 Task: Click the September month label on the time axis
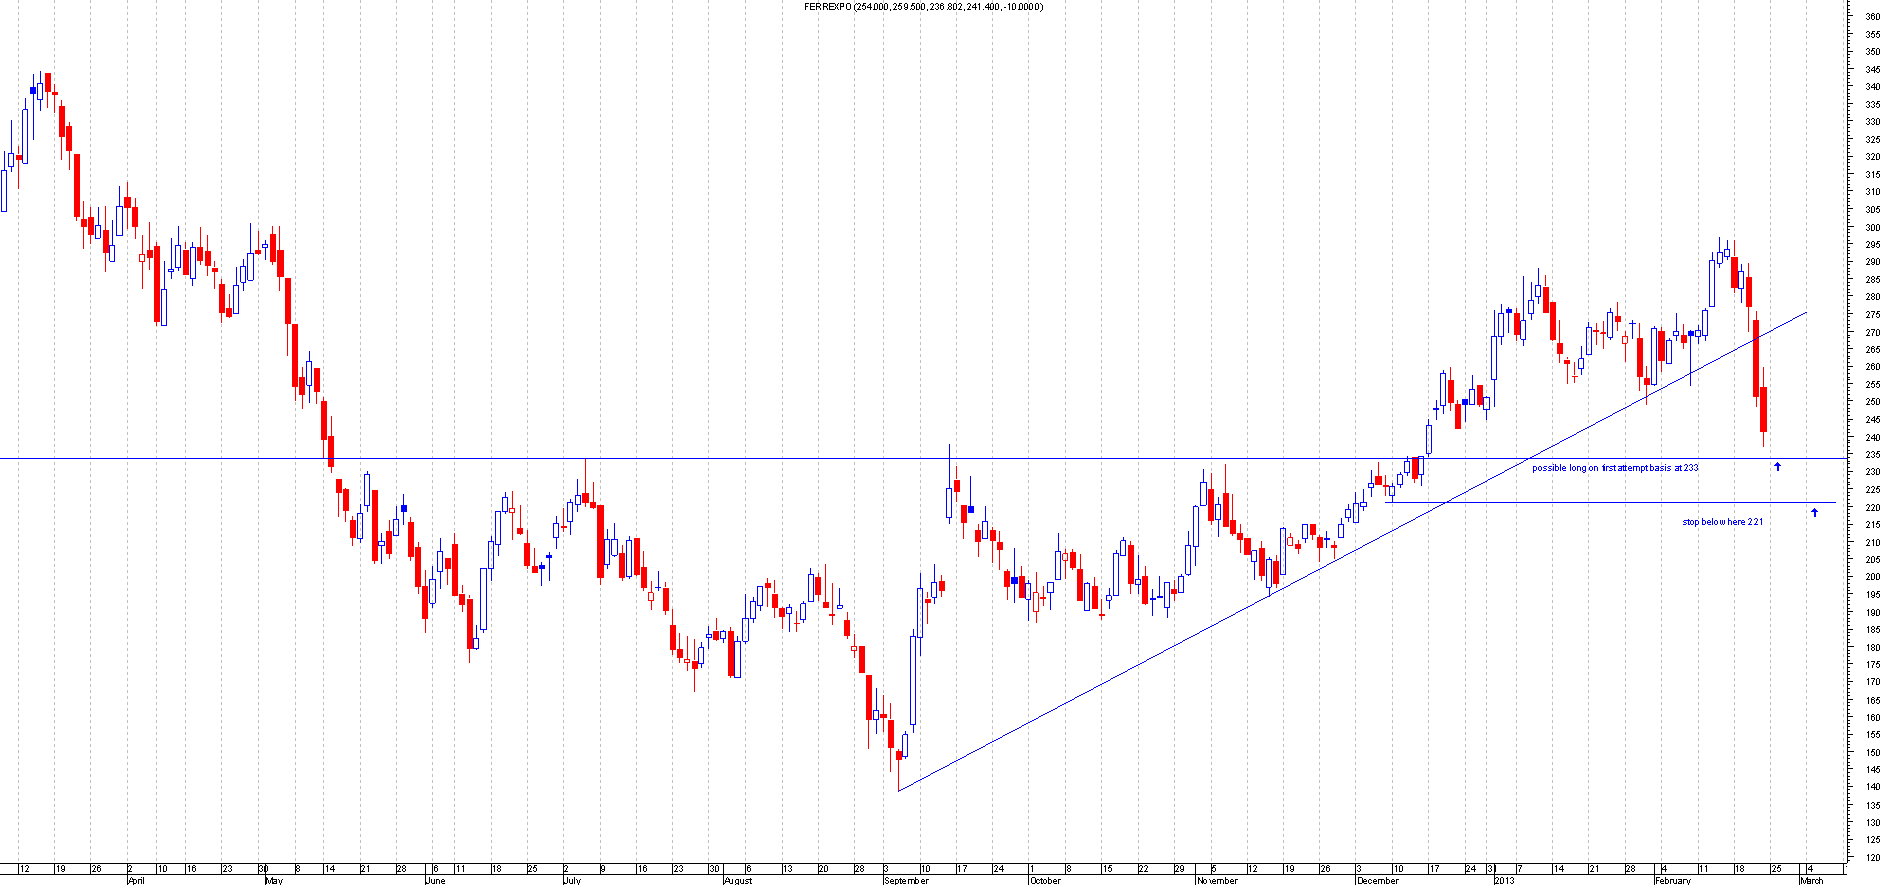click(907, 881)
